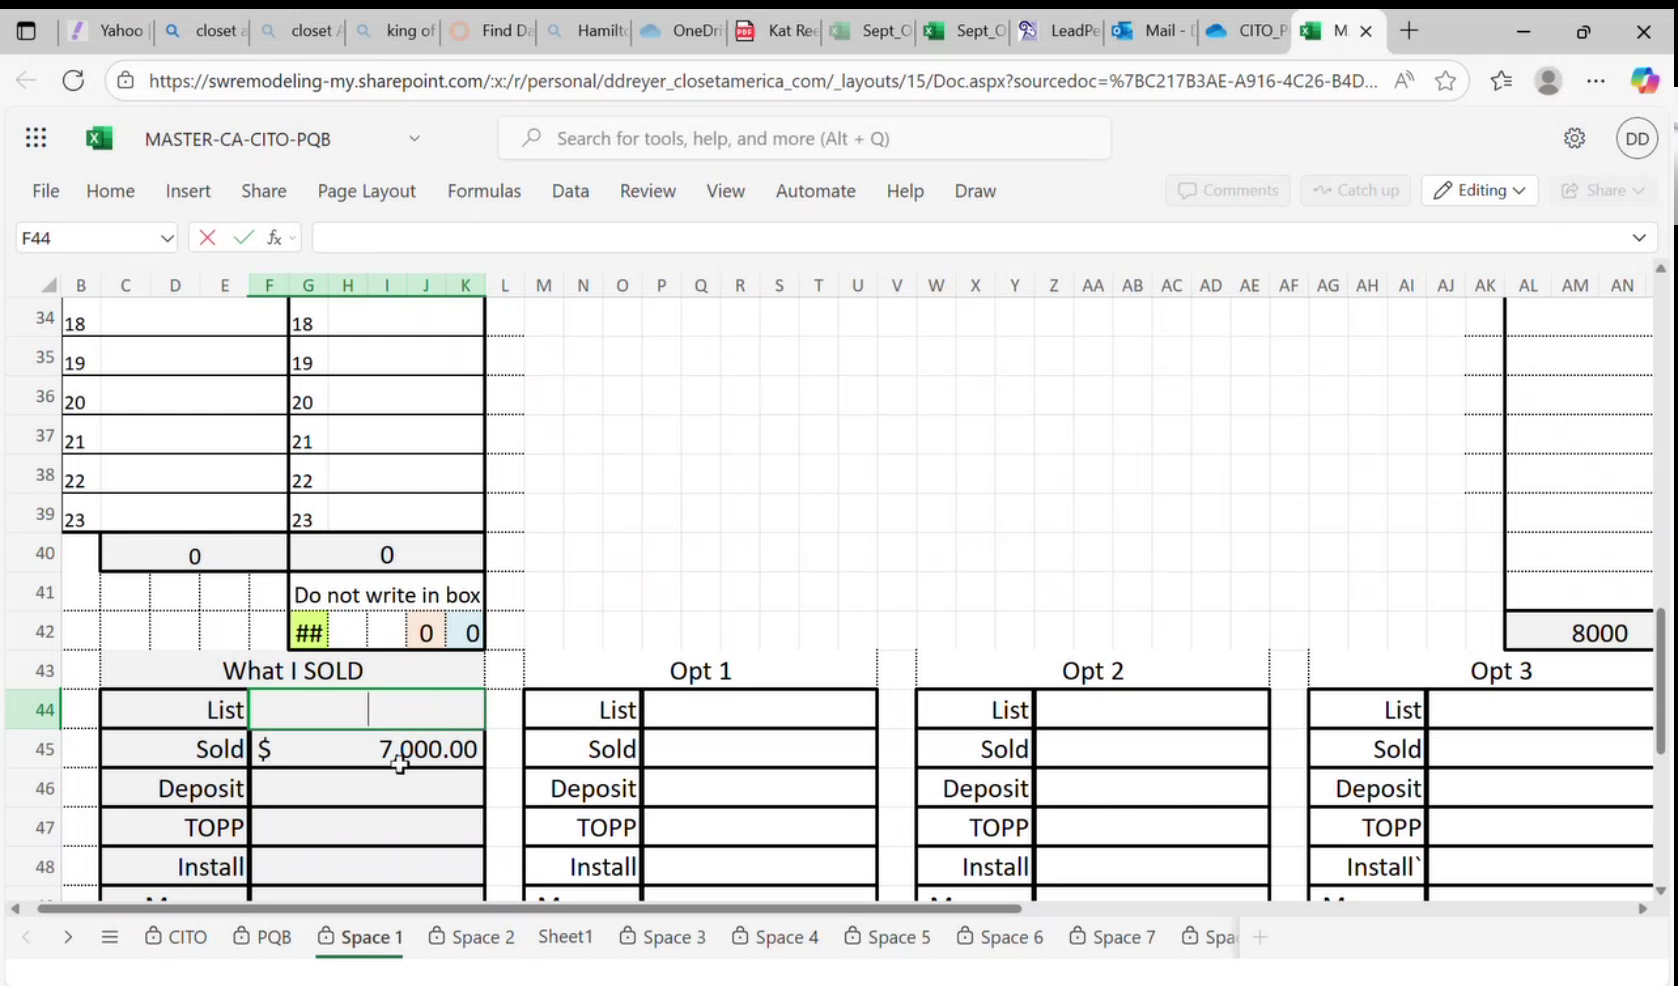Open the file name dropdown chevron beside MASTER-CA-CITO-PQB
The height and width of the screenshot is (986, 1678).
[414, 138]
